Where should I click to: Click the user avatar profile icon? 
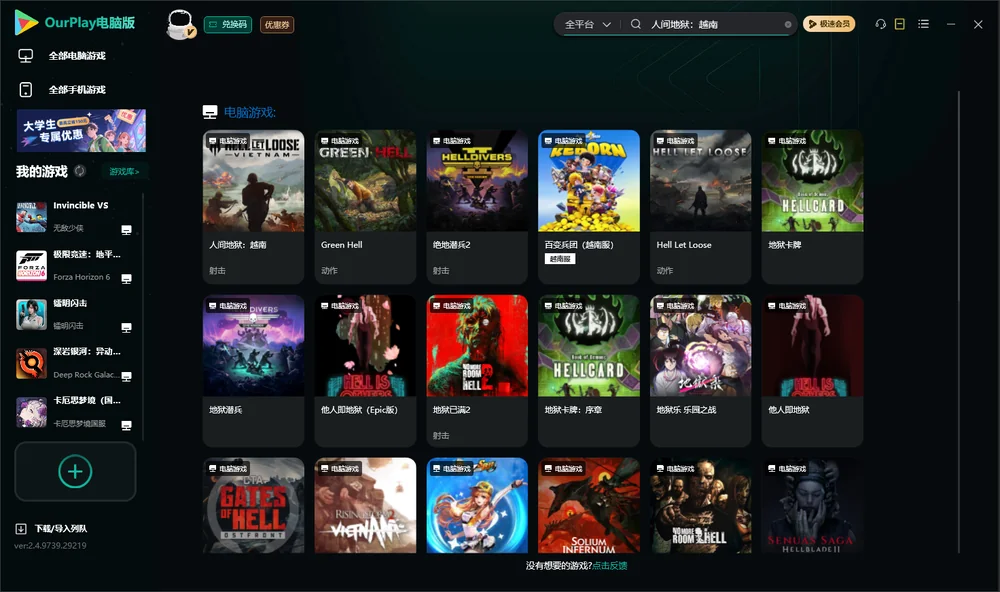pos(180,24)
